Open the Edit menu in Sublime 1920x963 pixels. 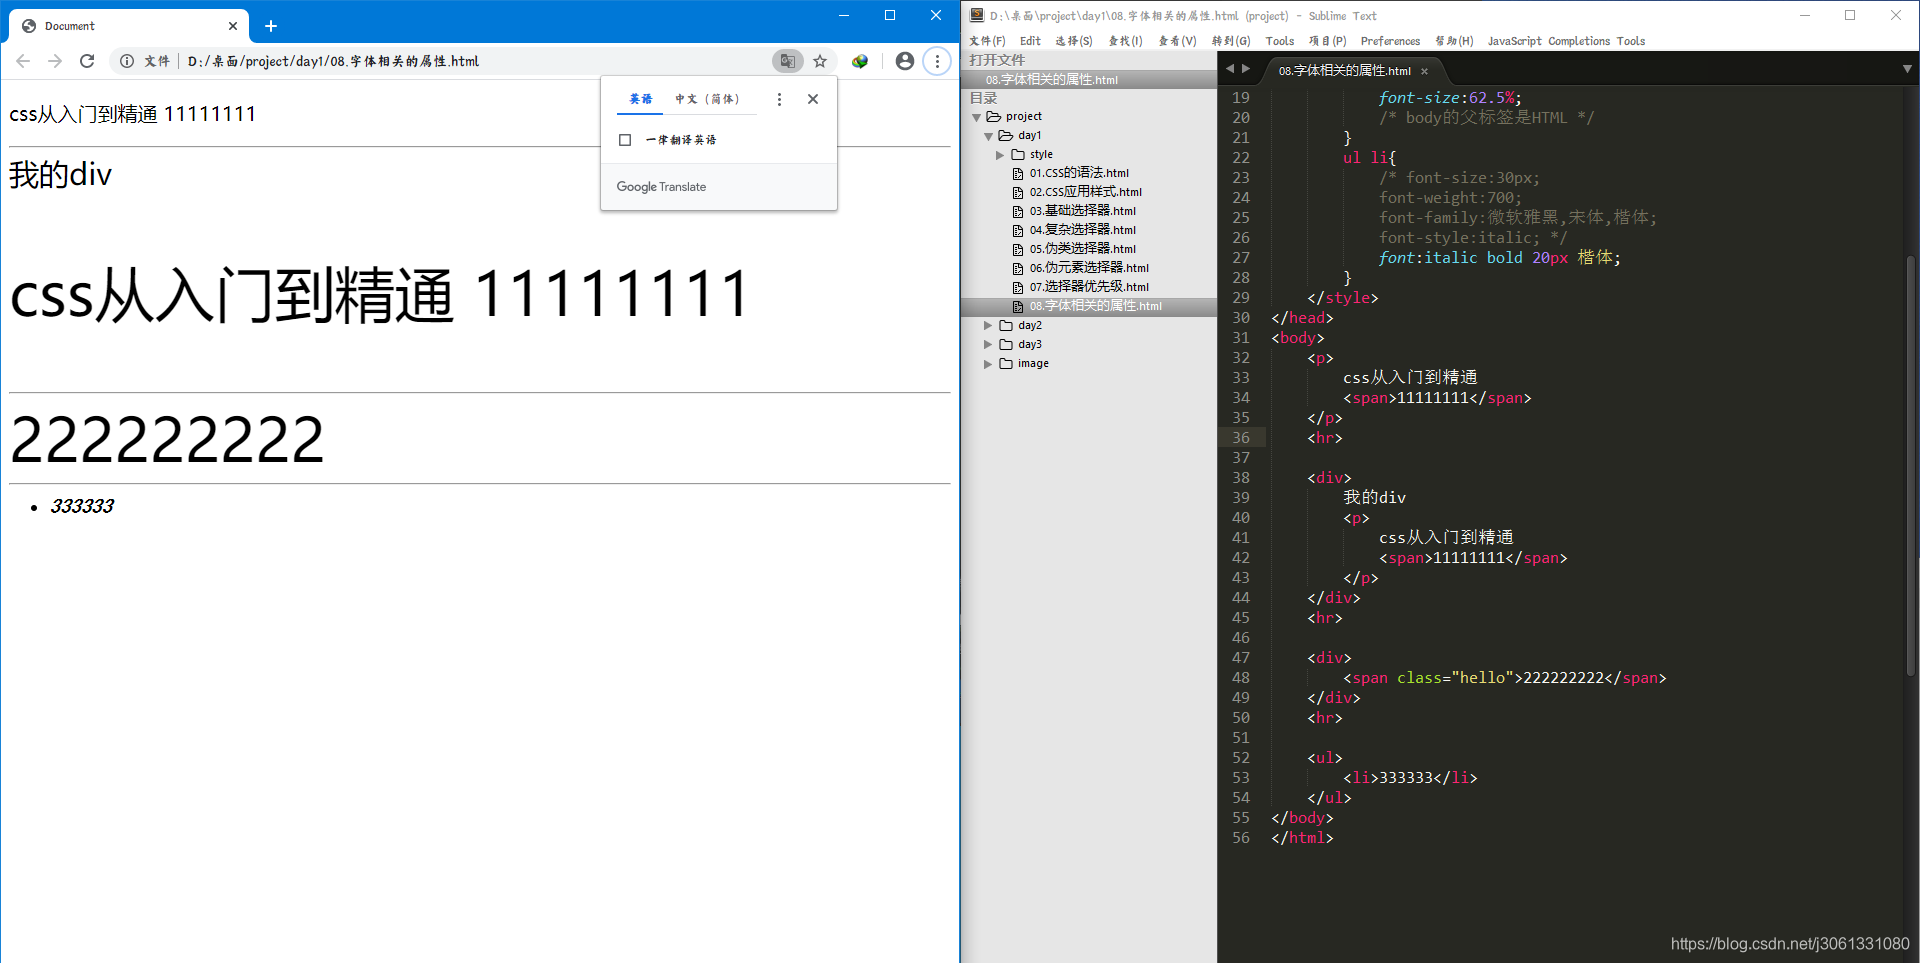click(1030, 41)
